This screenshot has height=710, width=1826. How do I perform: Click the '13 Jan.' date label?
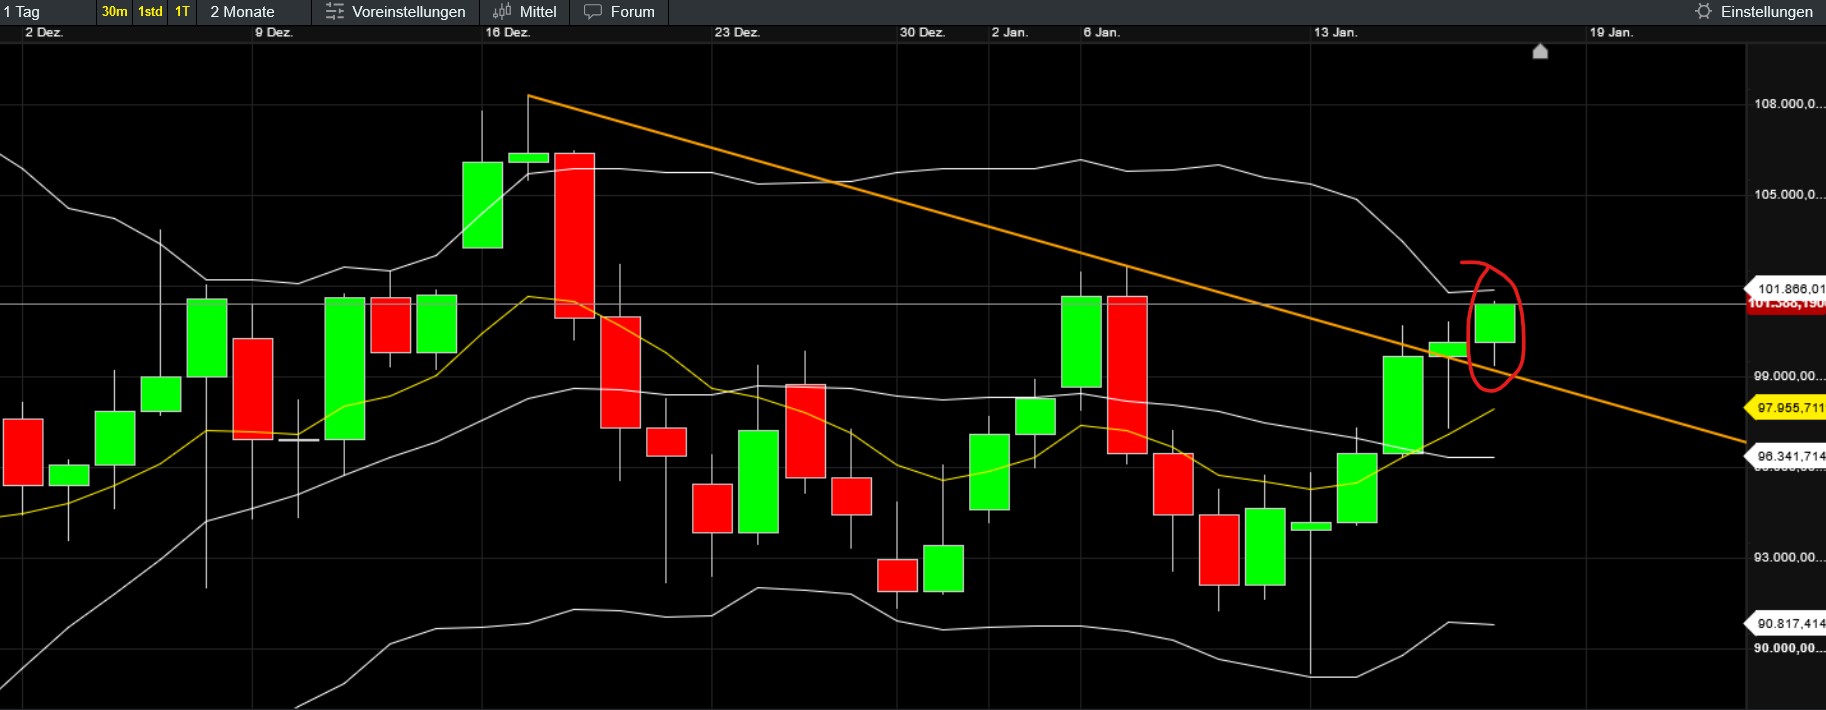coord(1335,33)
